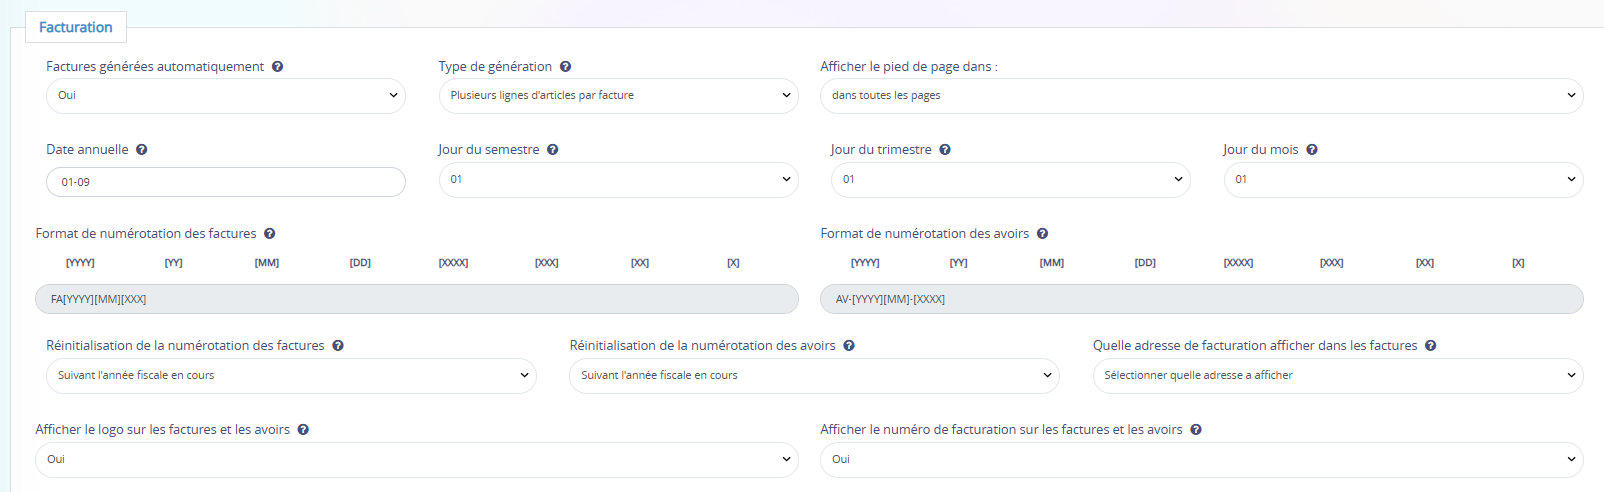
Task: Click the Date annuelle help icon
Action: [141, 150]
